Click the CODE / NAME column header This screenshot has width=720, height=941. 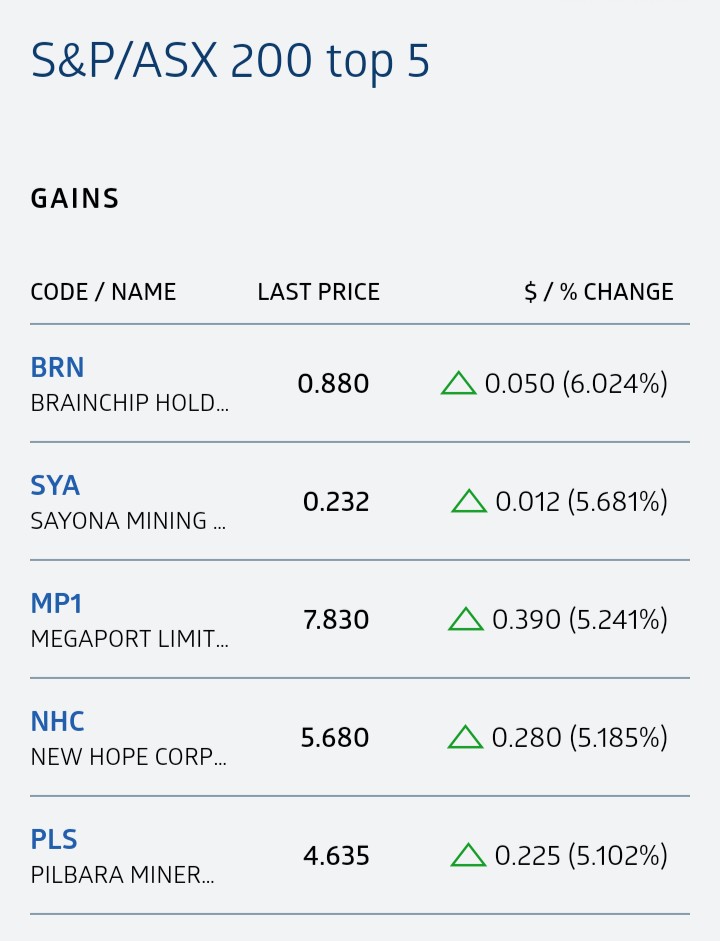[103, 292]
